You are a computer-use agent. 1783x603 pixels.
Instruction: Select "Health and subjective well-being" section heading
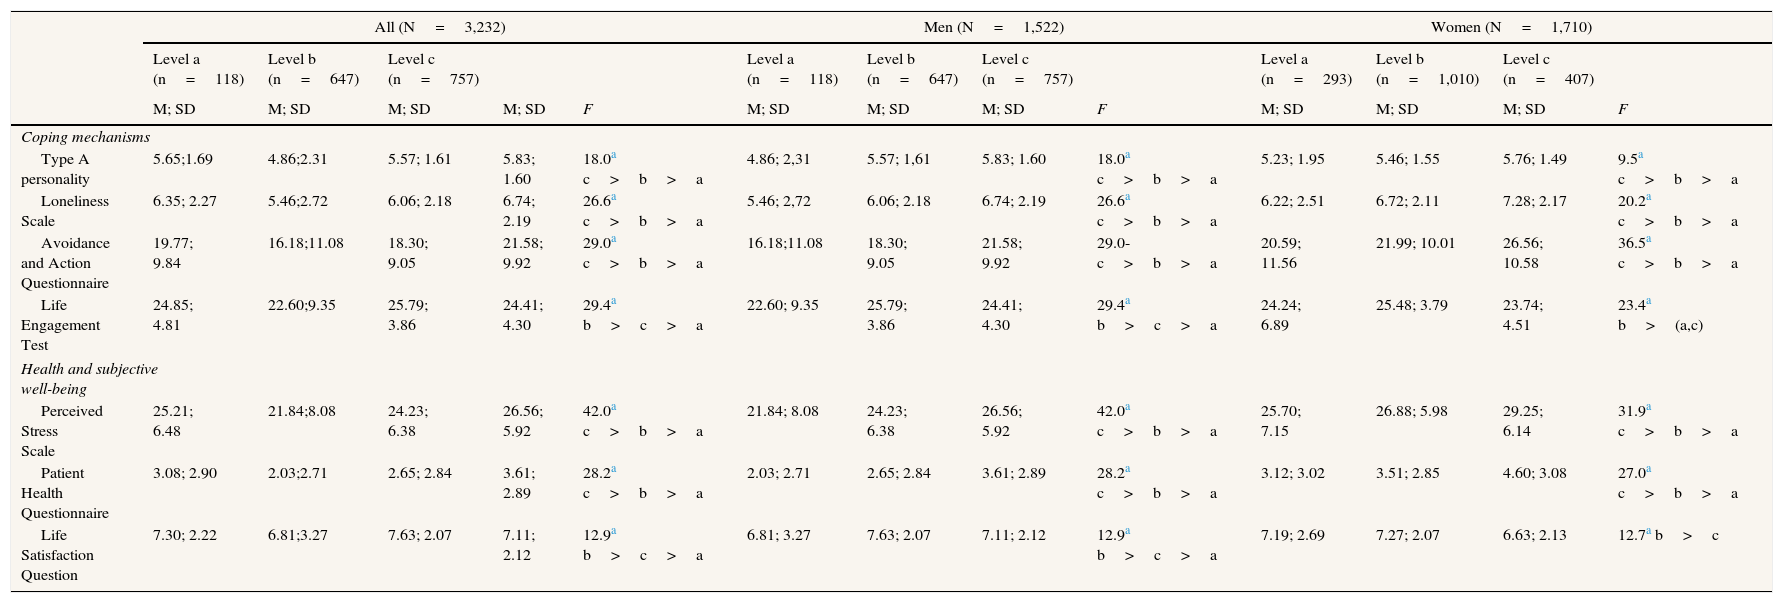(88, 379)
